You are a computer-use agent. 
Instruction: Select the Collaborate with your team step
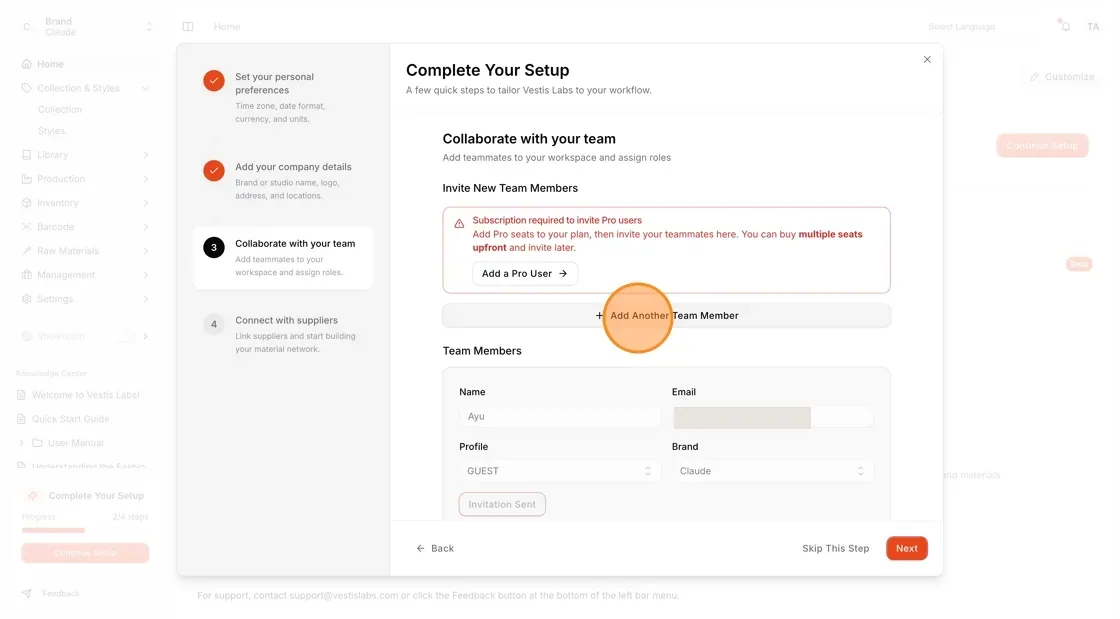(x=283, y=258)
